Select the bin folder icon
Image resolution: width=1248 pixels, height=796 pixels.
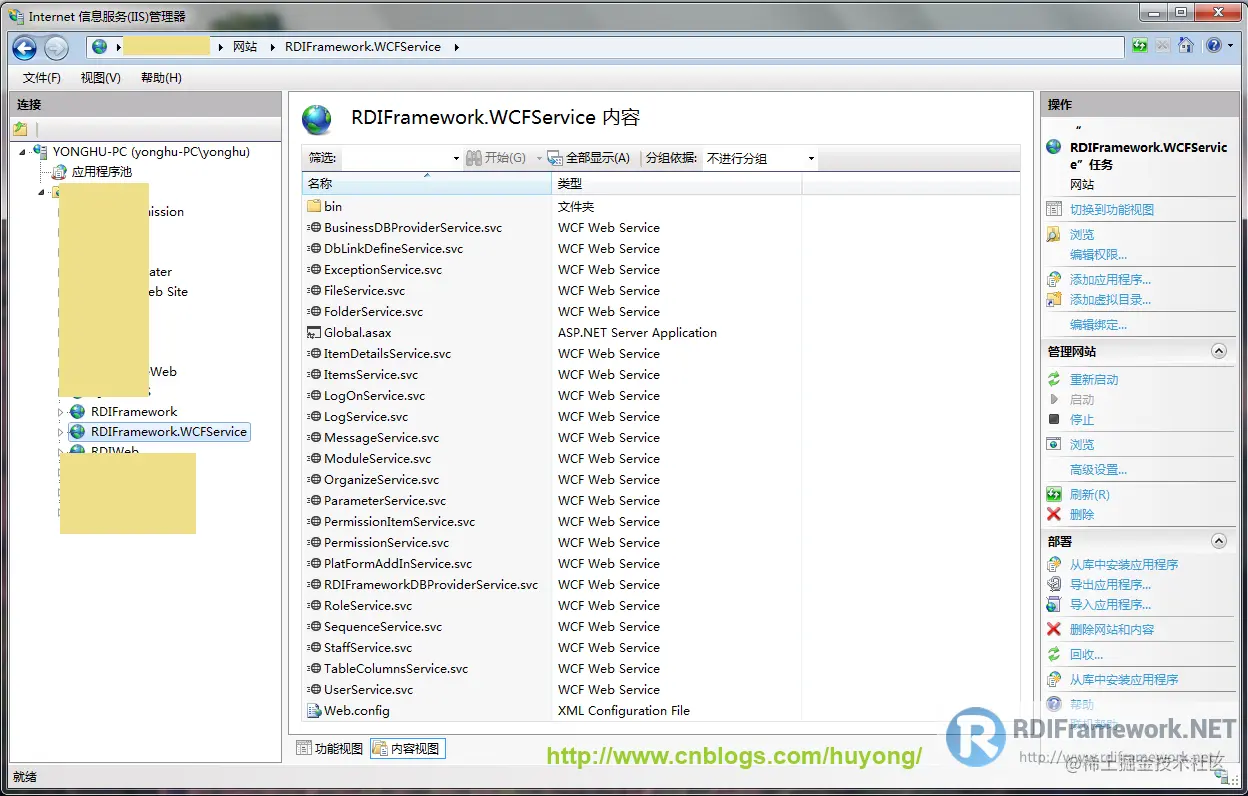[314, 206]
